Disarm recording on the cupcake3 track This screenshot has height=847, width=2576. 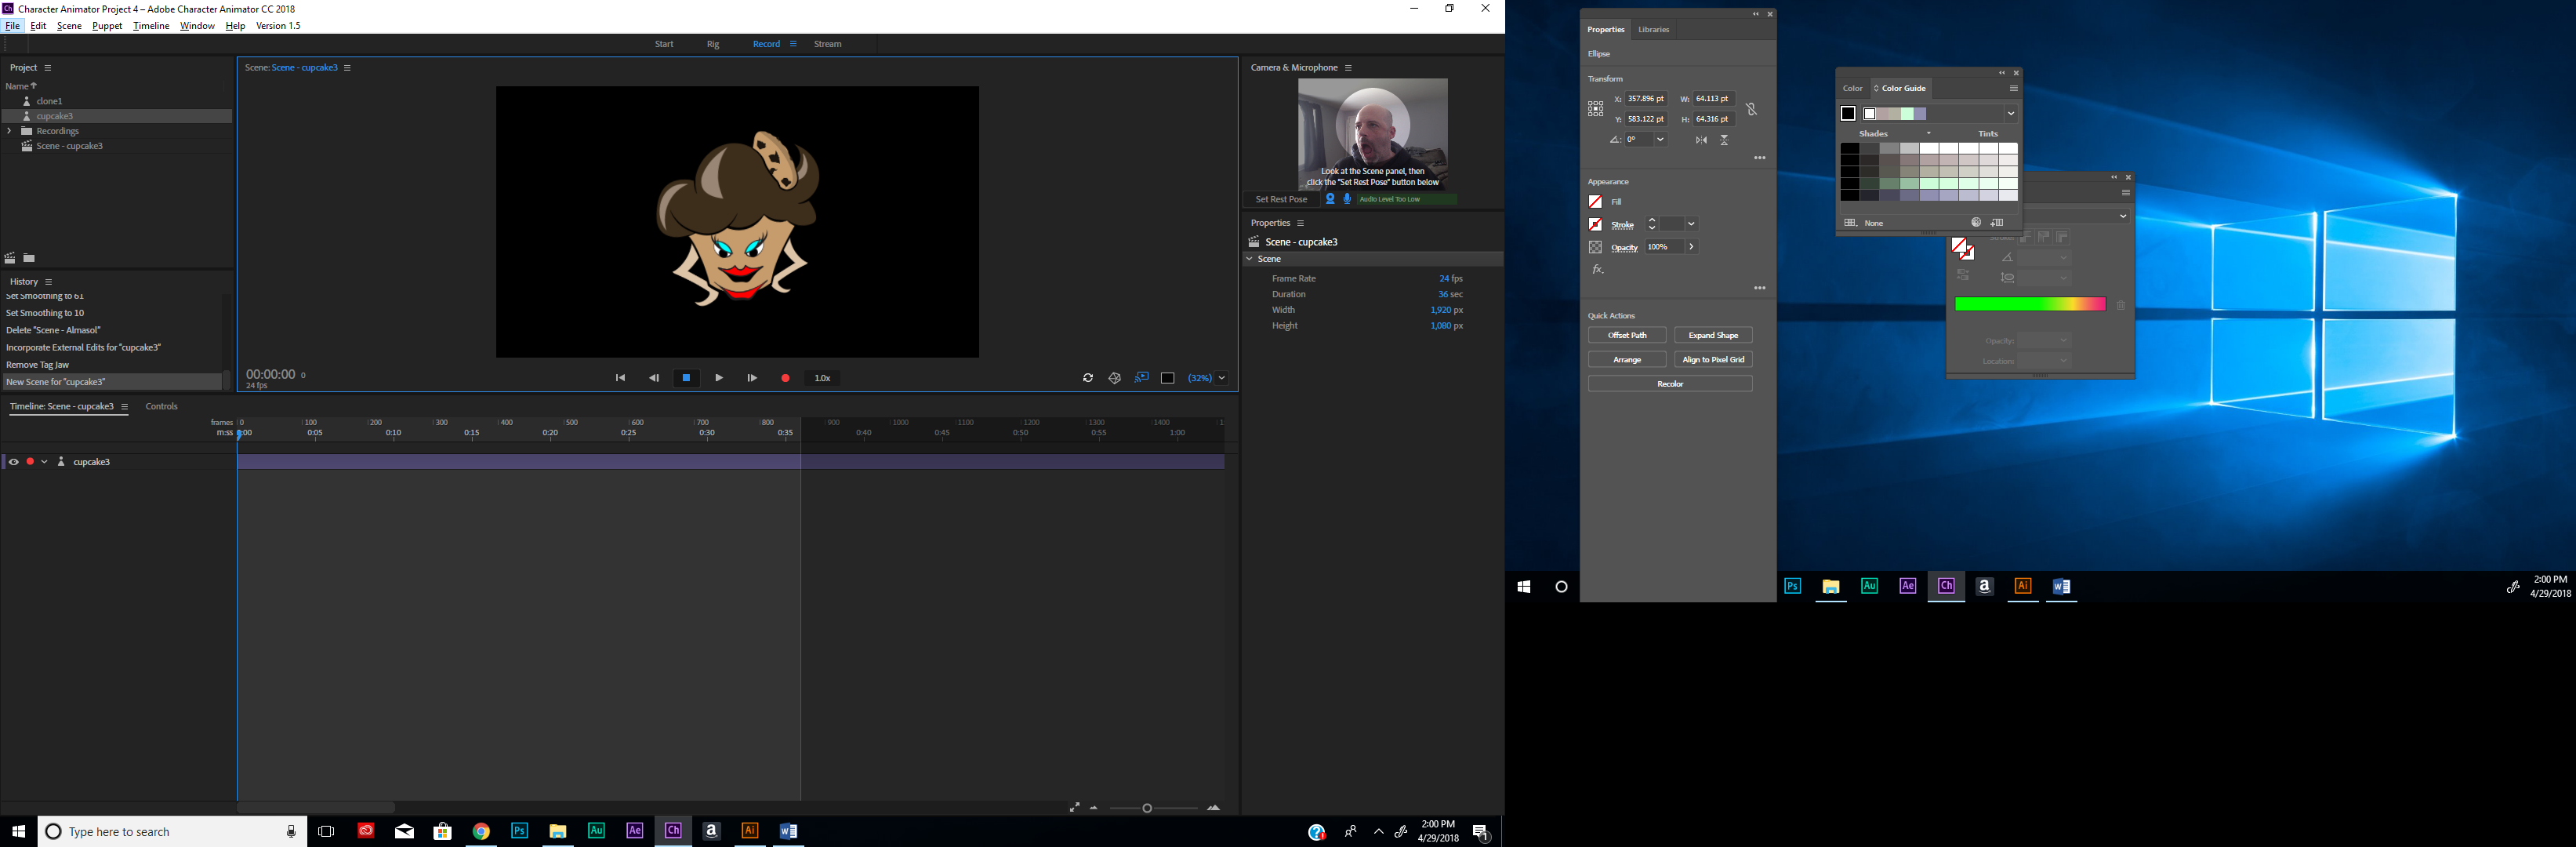pos(29,461)
